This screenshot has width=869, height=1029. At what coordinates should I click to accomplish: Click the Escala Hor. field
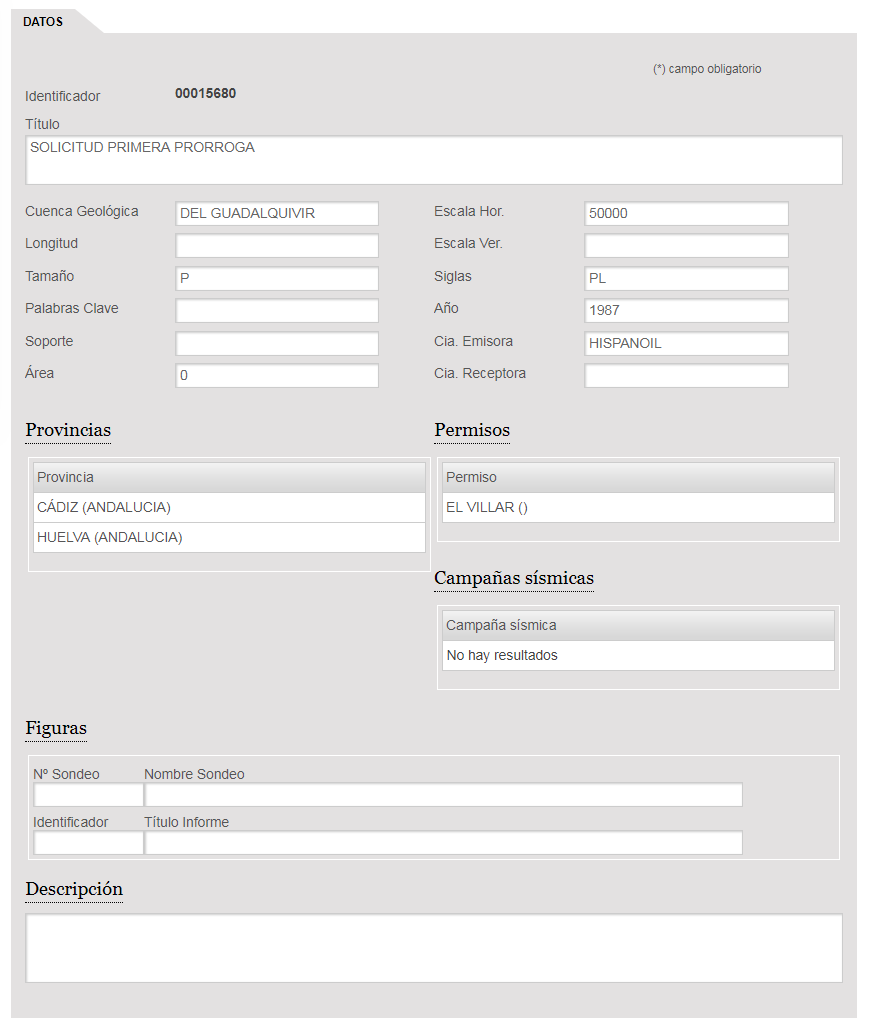point(686,213)
